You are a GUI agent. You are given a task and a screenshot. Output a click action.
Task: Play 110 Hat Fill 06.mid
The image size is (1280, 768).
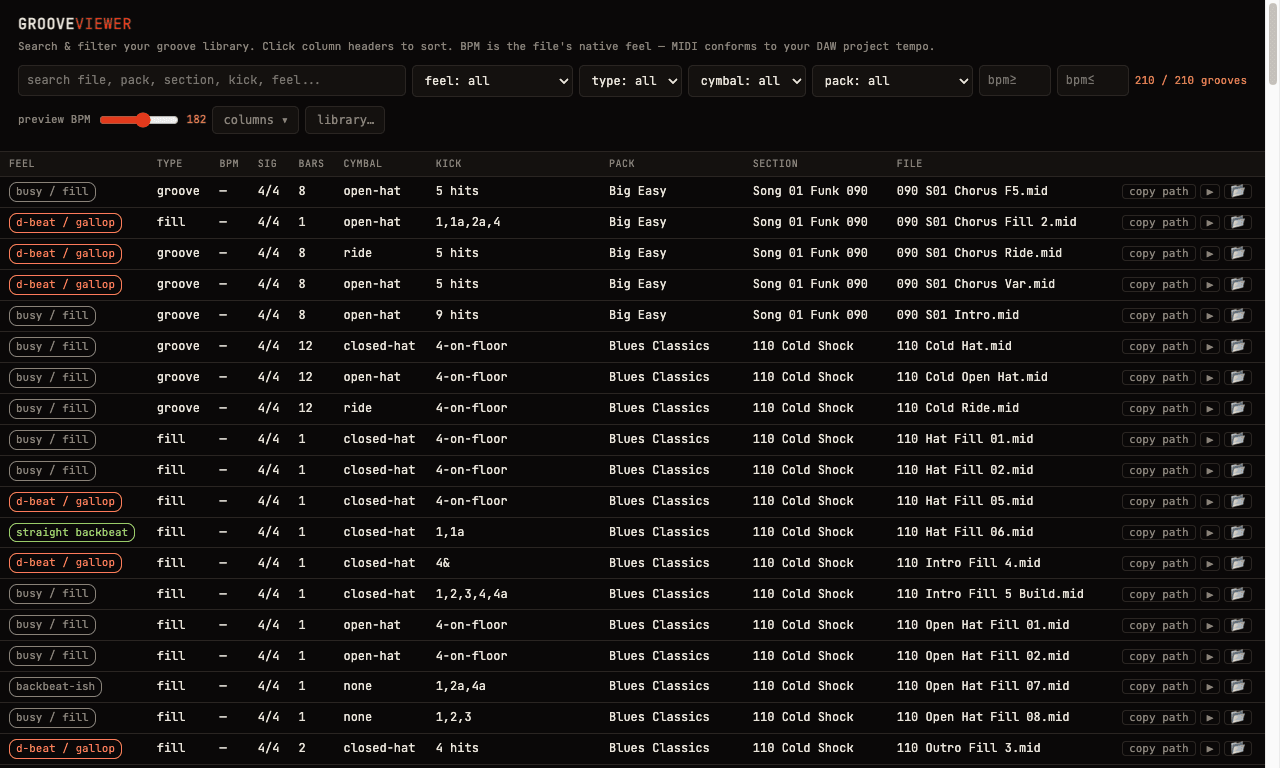click(1210, 533)
